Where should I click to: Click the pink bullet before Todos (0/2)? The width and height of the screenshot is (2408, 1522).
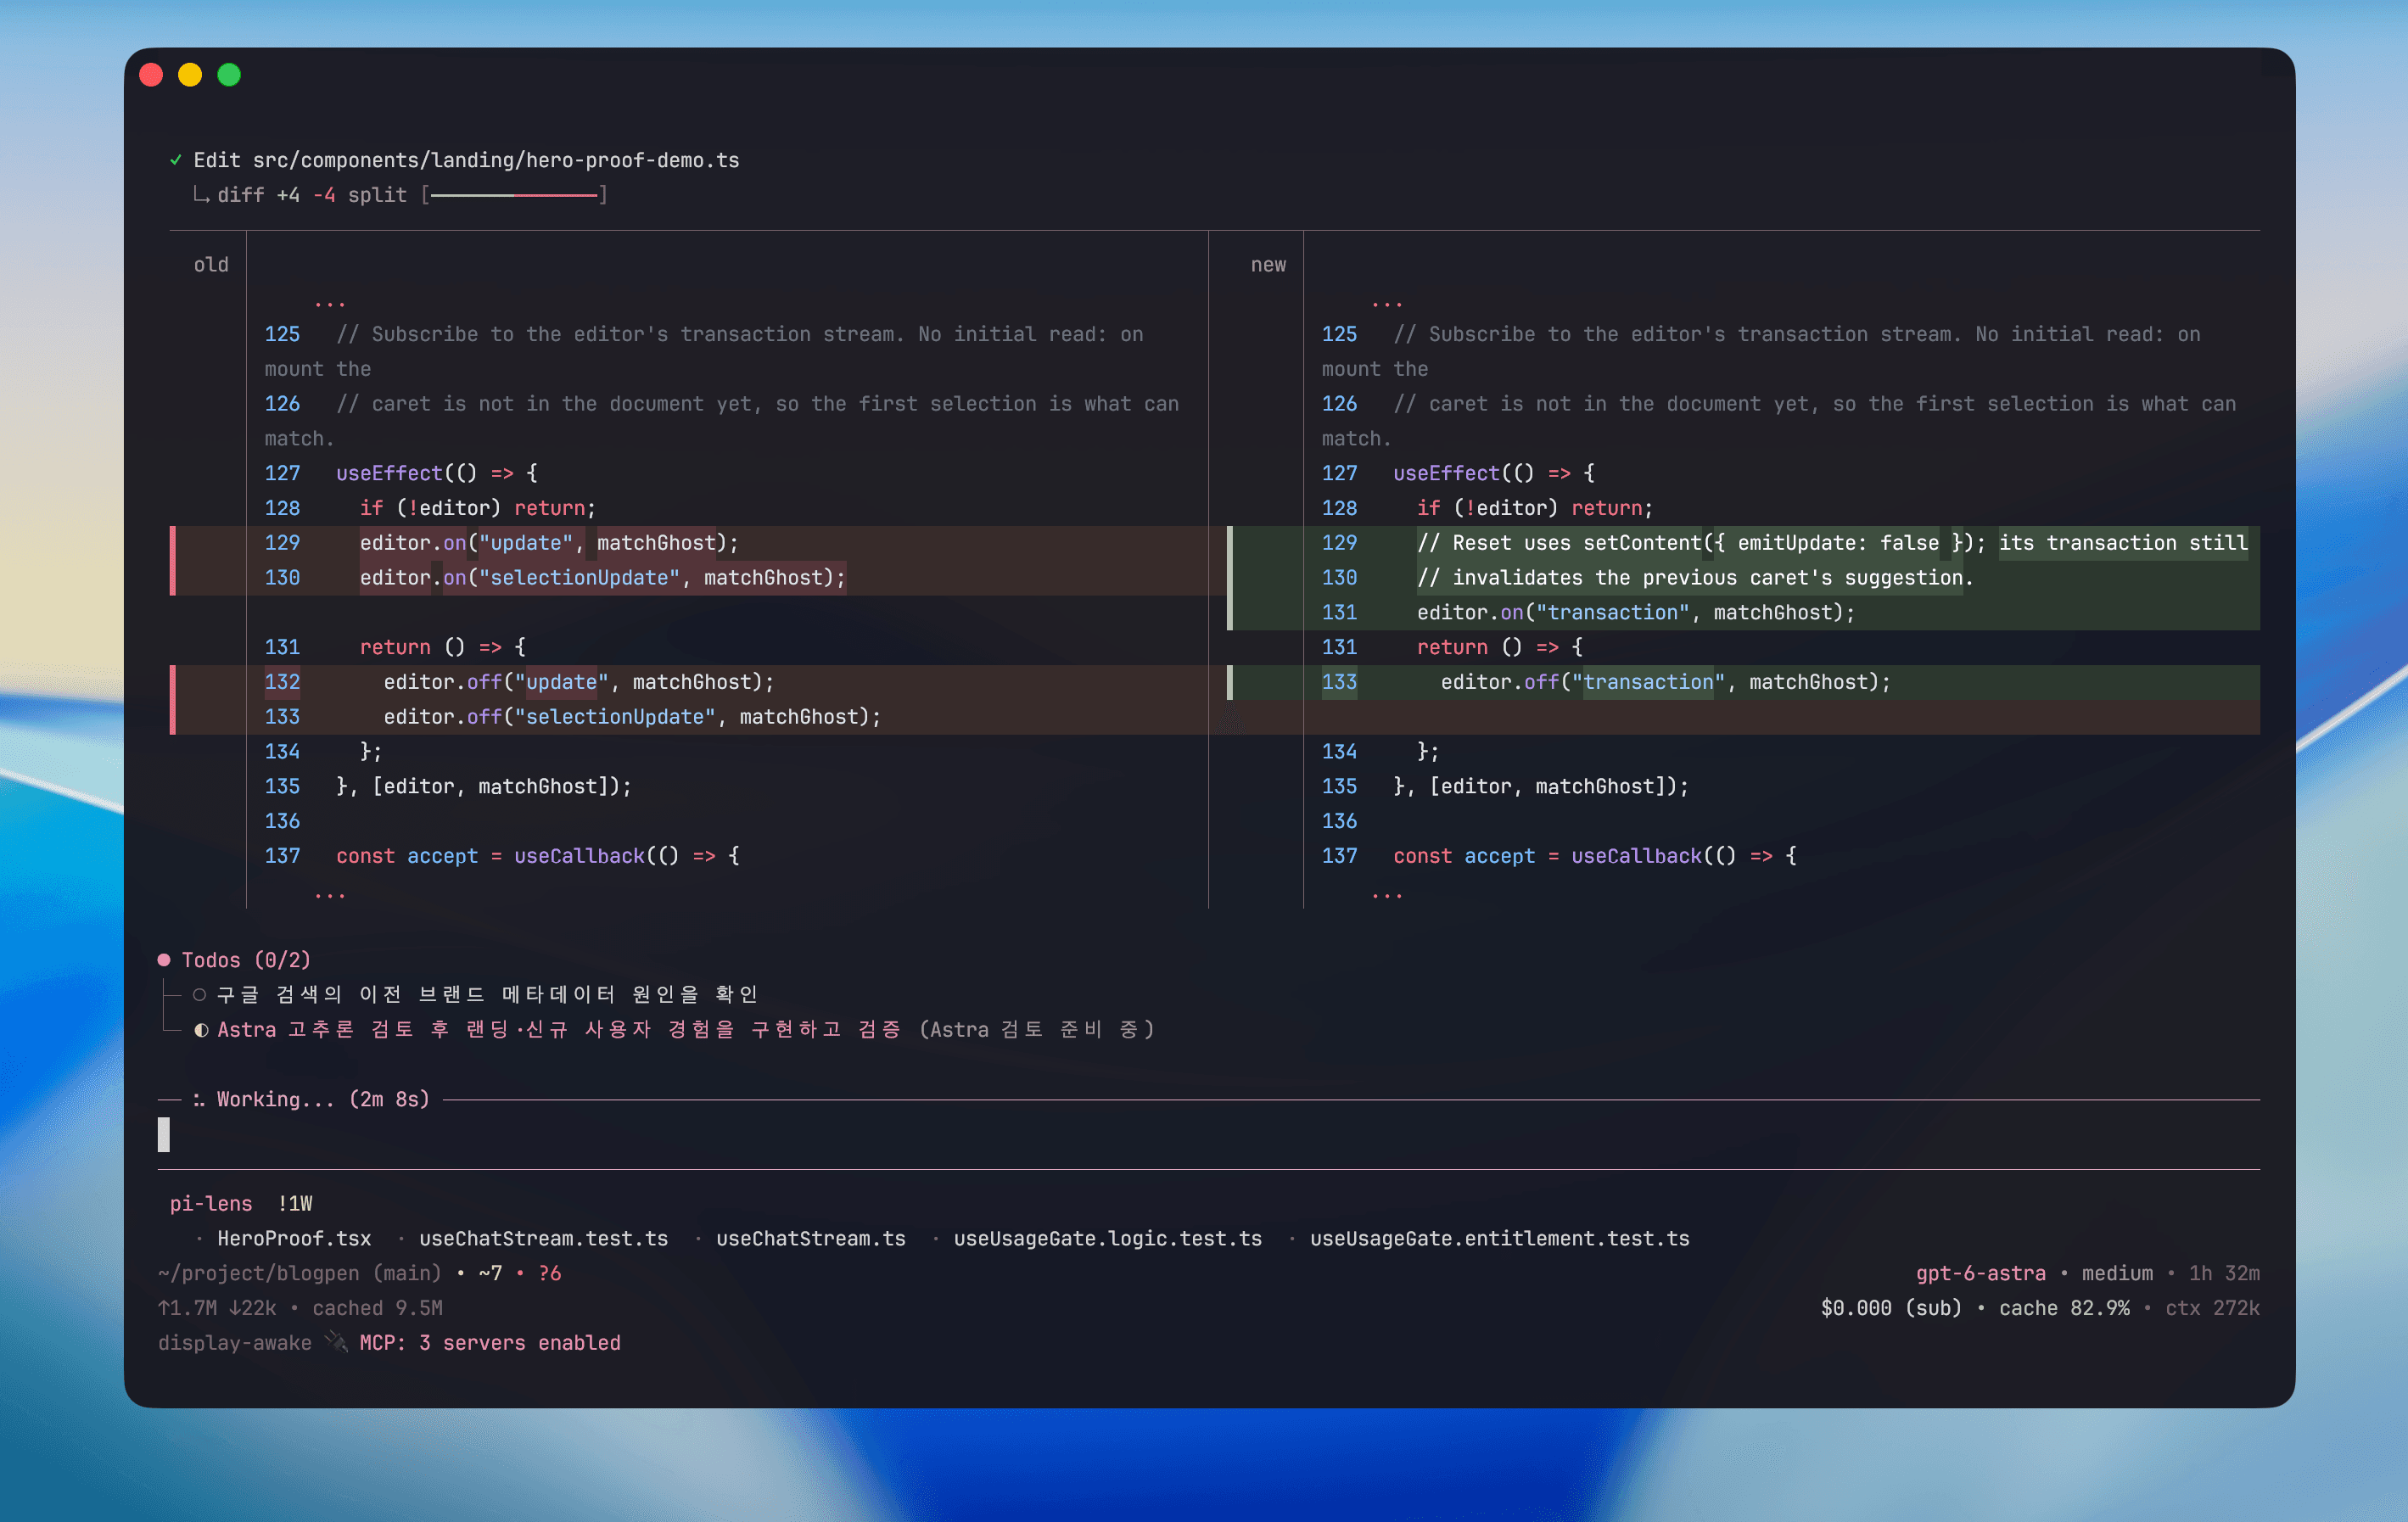[x=164, y=960]
